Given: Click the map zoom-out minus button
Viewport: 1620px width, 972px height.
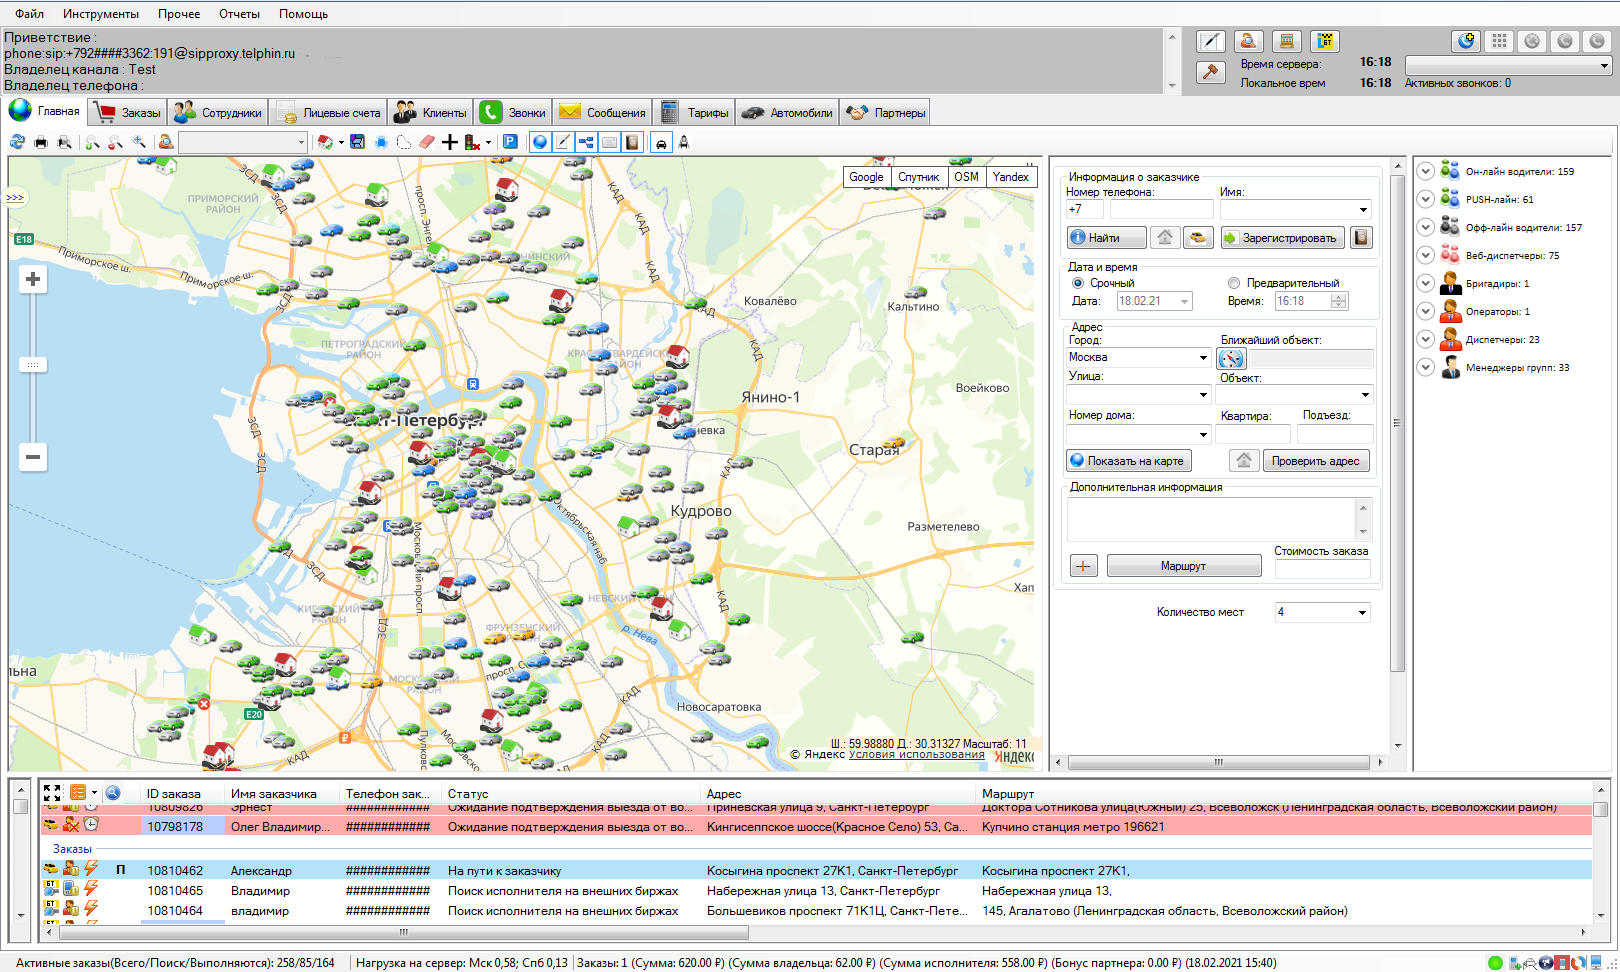Looking at the screenshot, I should pos(33,457).
